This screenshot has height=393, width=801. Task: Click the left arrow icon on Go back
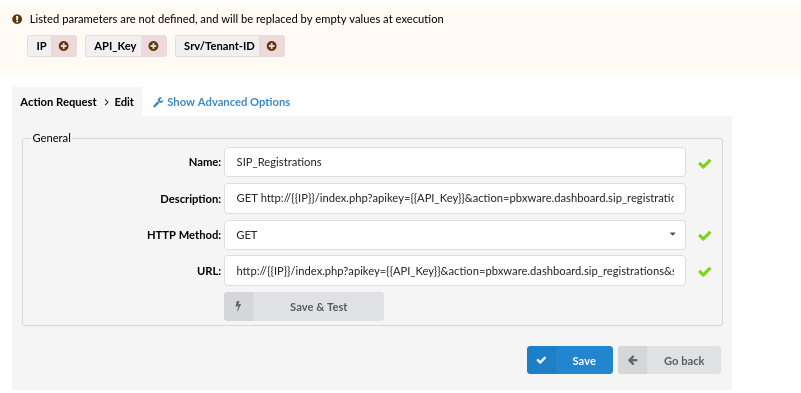pos(632,360)
